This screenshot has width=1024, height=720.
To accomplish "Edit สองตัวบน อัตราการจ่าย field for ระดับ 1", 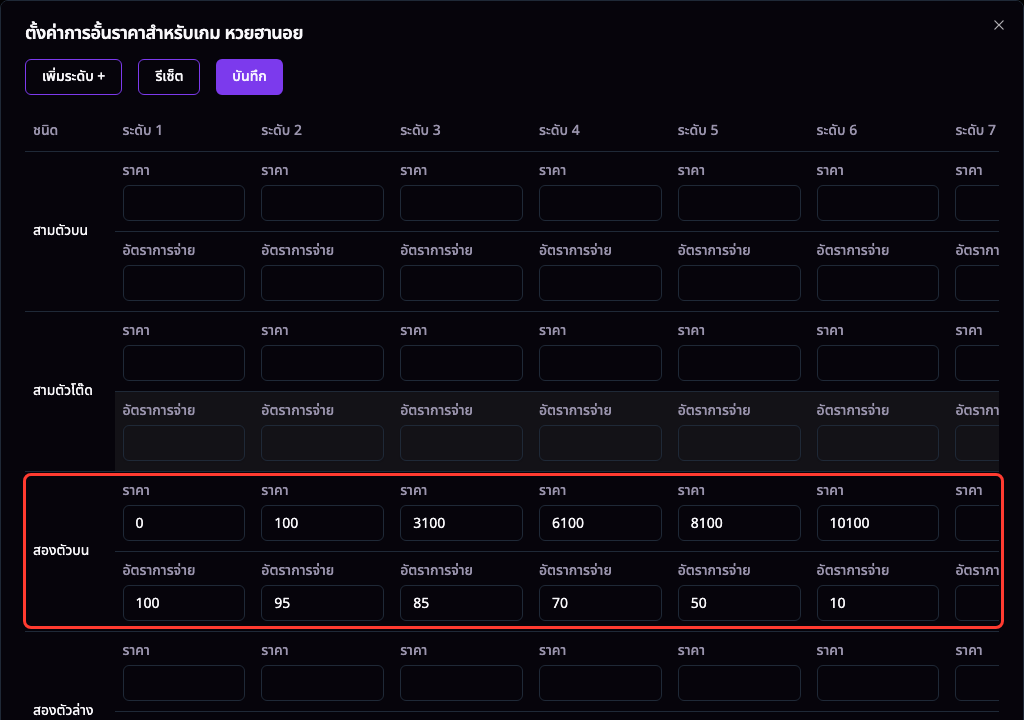I will pos(184,603).
